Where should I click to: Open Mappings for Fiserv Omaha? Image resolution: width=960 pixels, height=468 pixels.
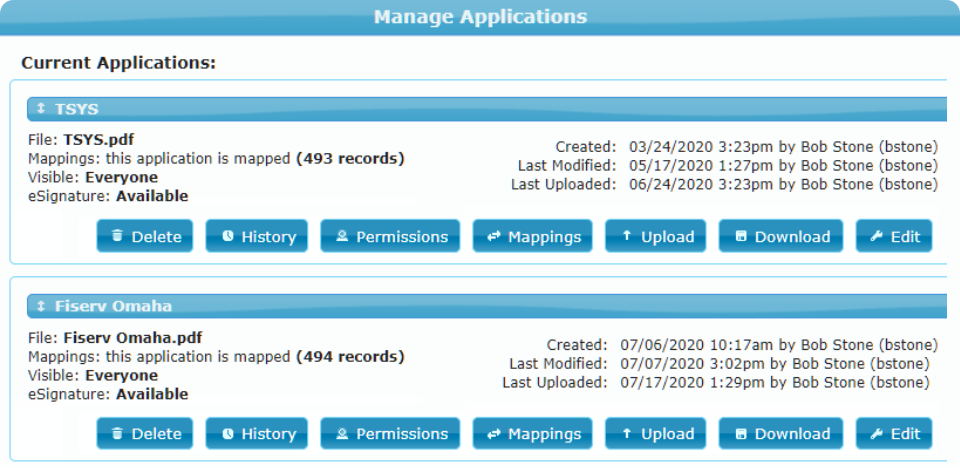(x=533, y=434)
